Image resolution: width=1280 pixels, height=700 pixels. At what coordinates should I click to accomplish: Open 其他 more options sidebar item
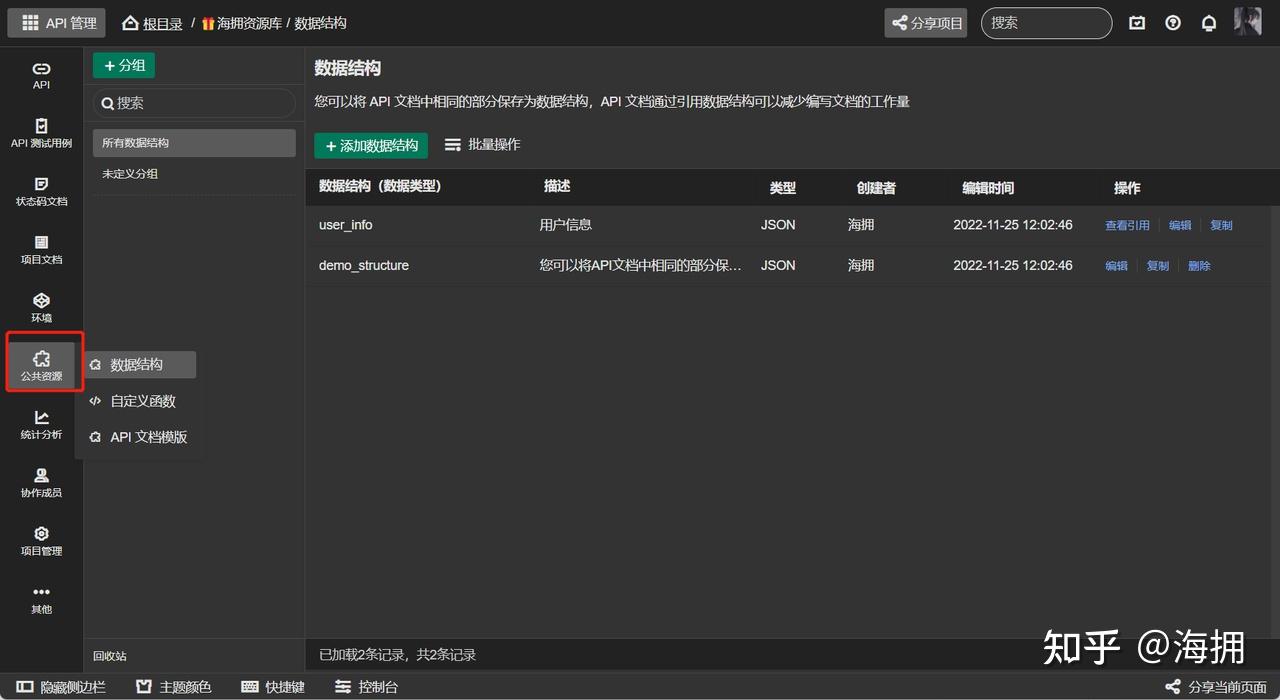[x=41, y=599]
